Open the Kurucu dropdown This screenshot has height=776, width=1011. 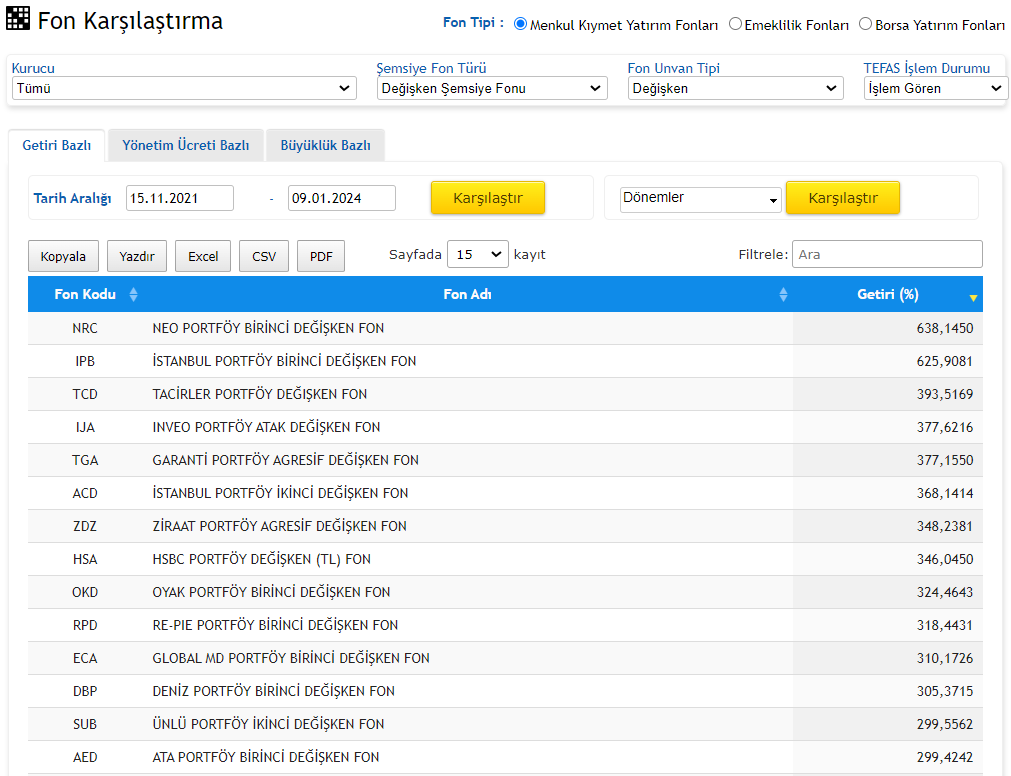(x=184, y=88)
